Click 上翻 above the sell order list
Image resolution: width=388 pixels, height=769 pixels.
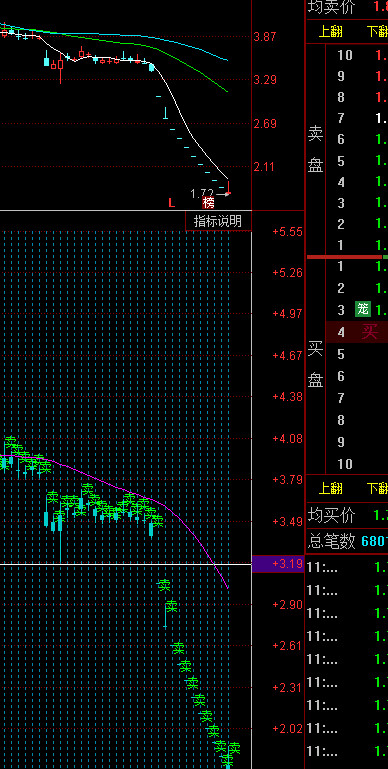pyautogui.click(x=331, y=32)
